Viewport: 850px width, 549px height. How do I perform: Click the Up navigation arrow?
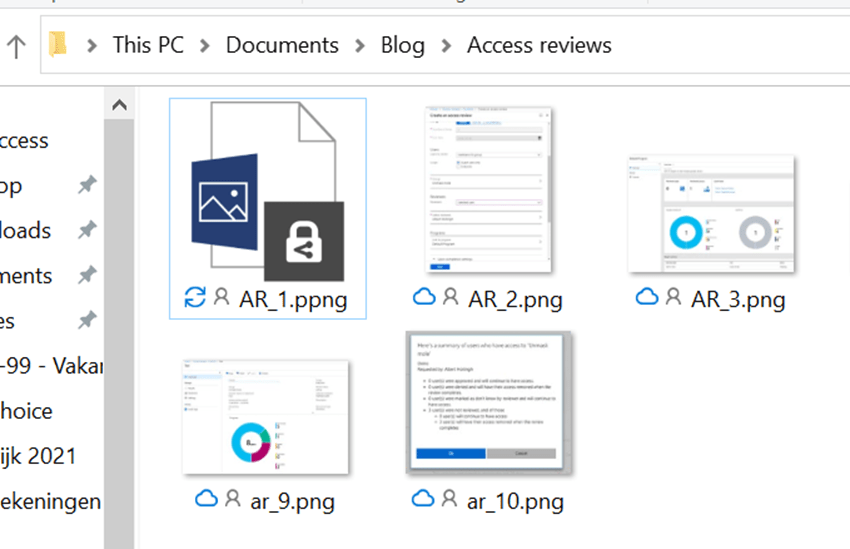(x=15, y=46)
